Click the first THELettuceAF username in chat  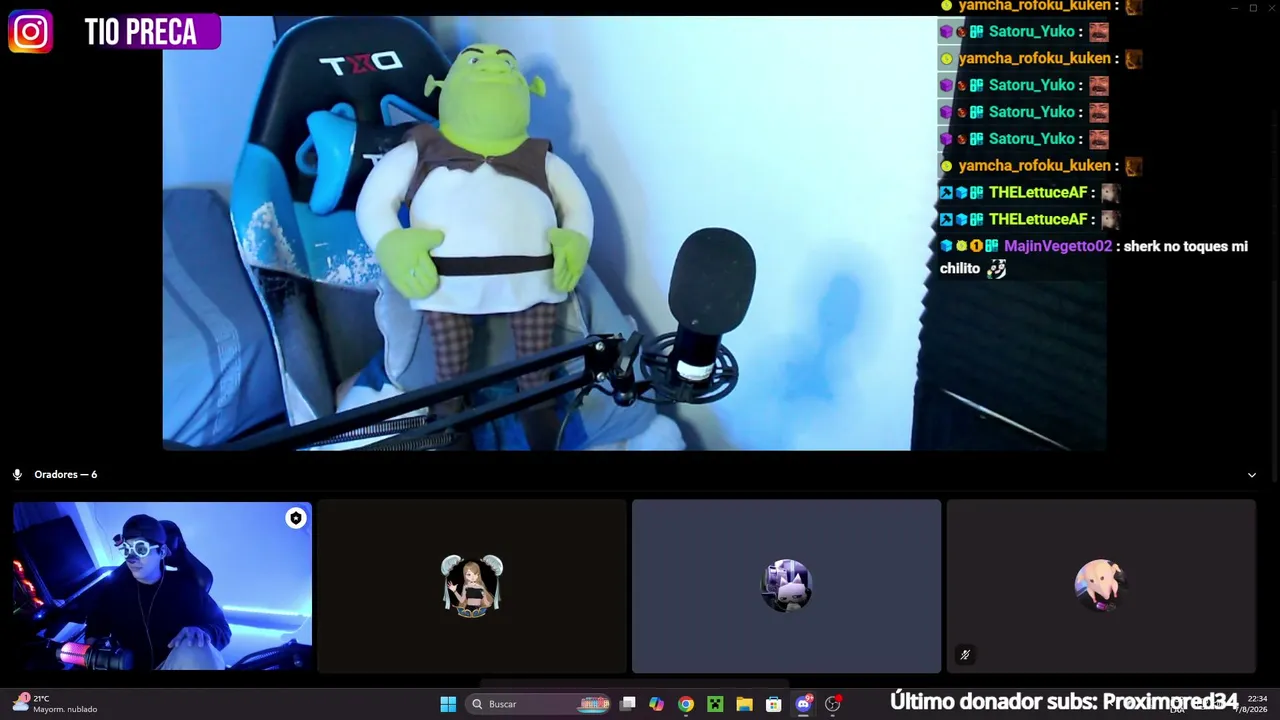1037,192
